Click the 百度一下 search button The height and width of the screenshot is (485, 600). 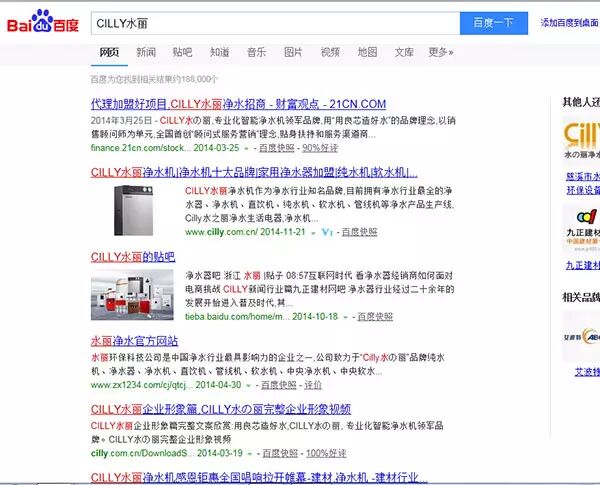coord(494,23)
